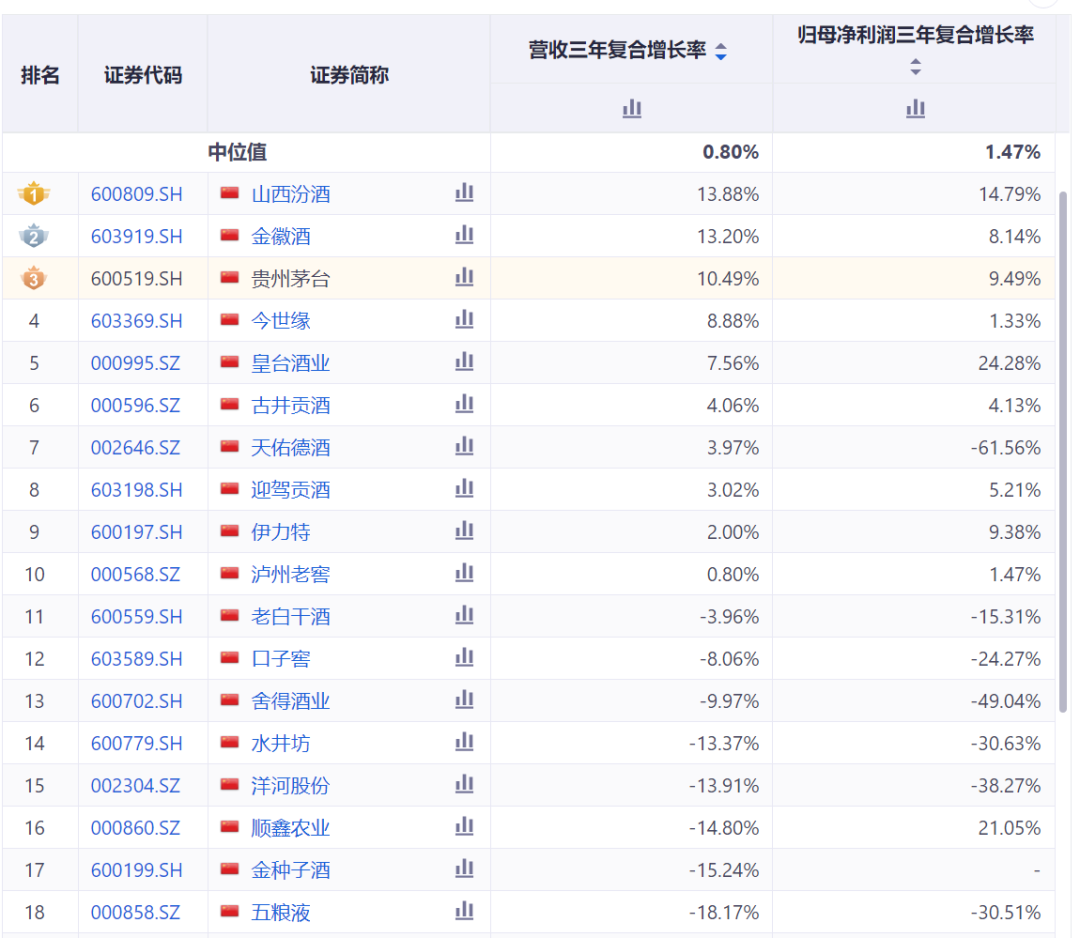Click the gold rank 1 medal icon
1080x938 pixels.
[x=34, y=194]
